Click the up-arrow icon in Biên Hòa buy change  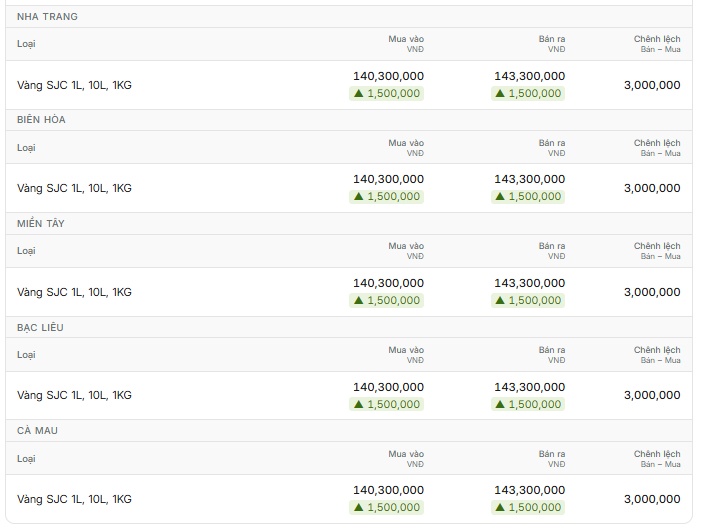tap(358, 196)
